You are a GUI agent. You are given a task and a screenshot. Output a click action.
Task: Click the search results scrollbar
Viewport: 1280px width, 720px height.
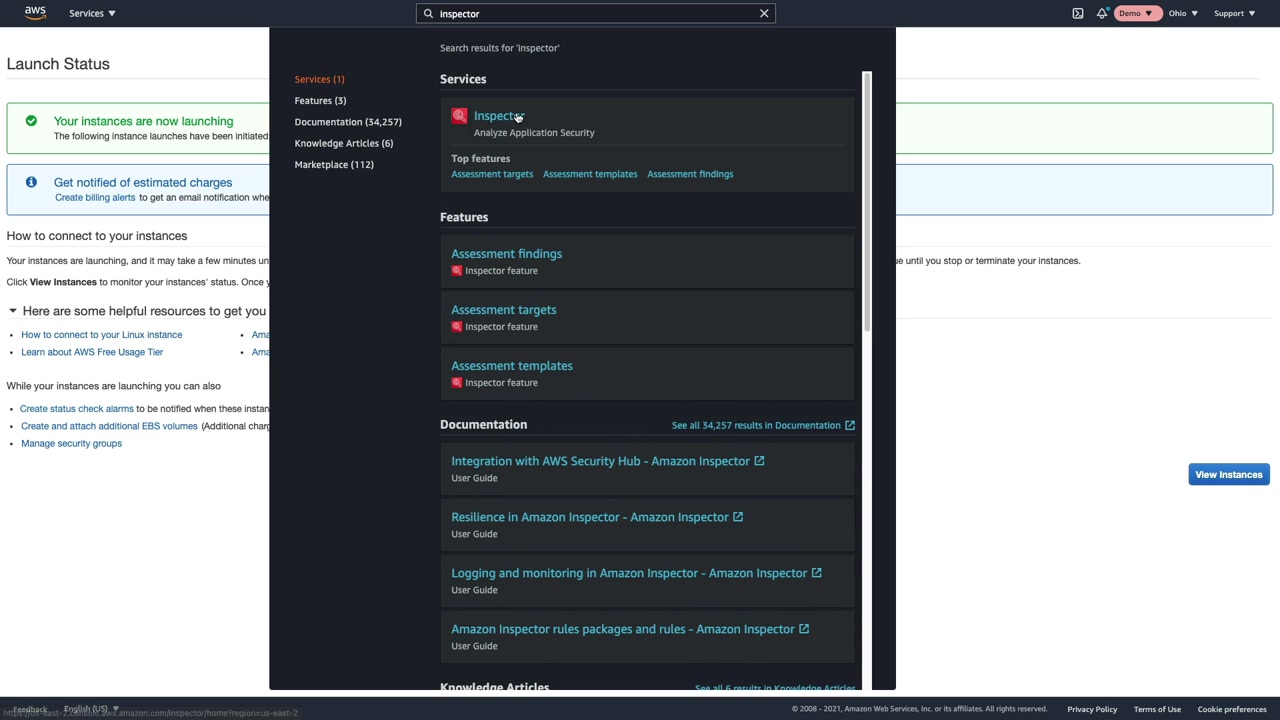[867, 200]
